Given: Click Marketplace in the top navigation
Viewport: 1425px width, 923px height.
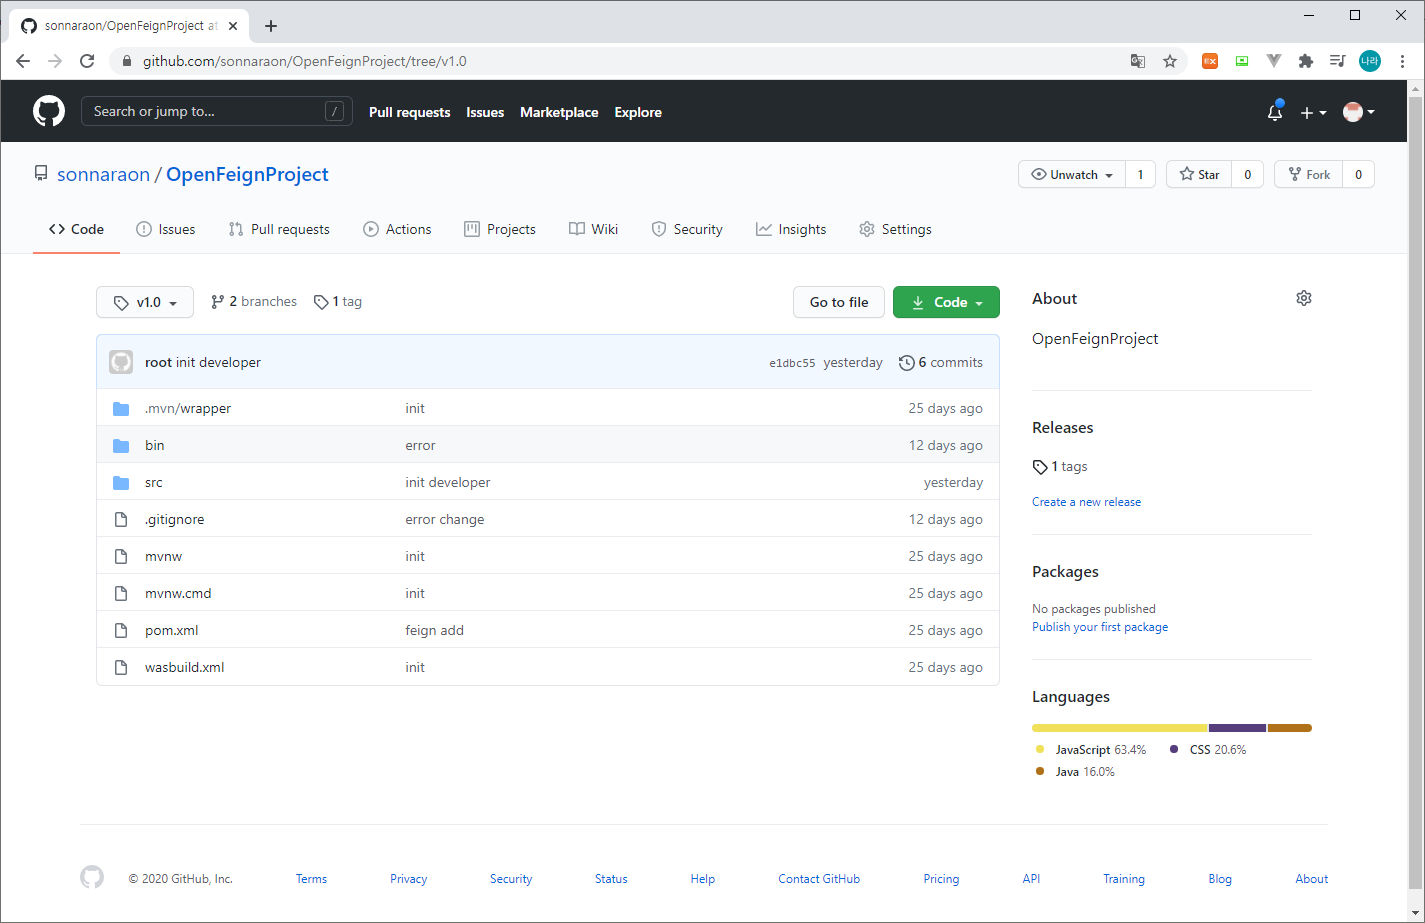Looking at the screenshot, I should tap(559, 112).
